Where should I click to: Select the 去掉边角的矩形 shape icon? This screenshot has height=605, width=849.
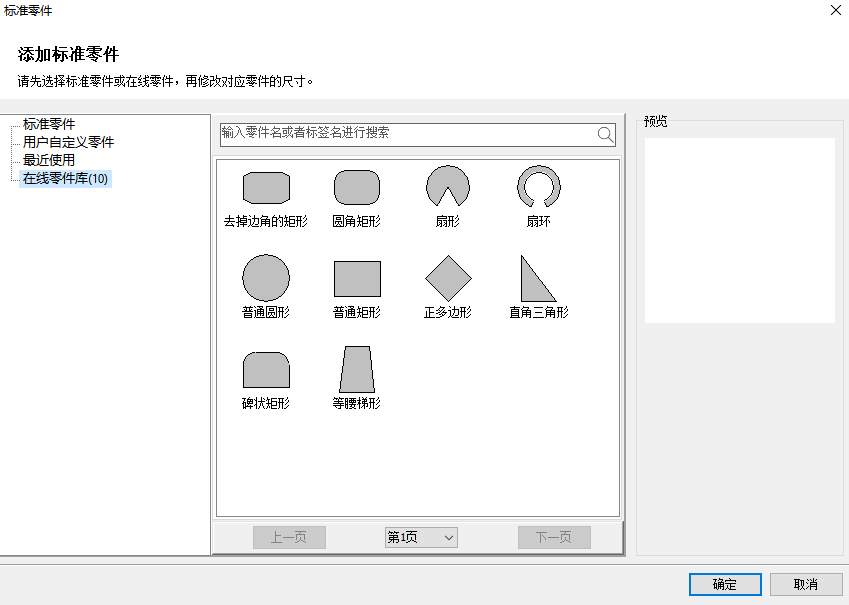266,187
